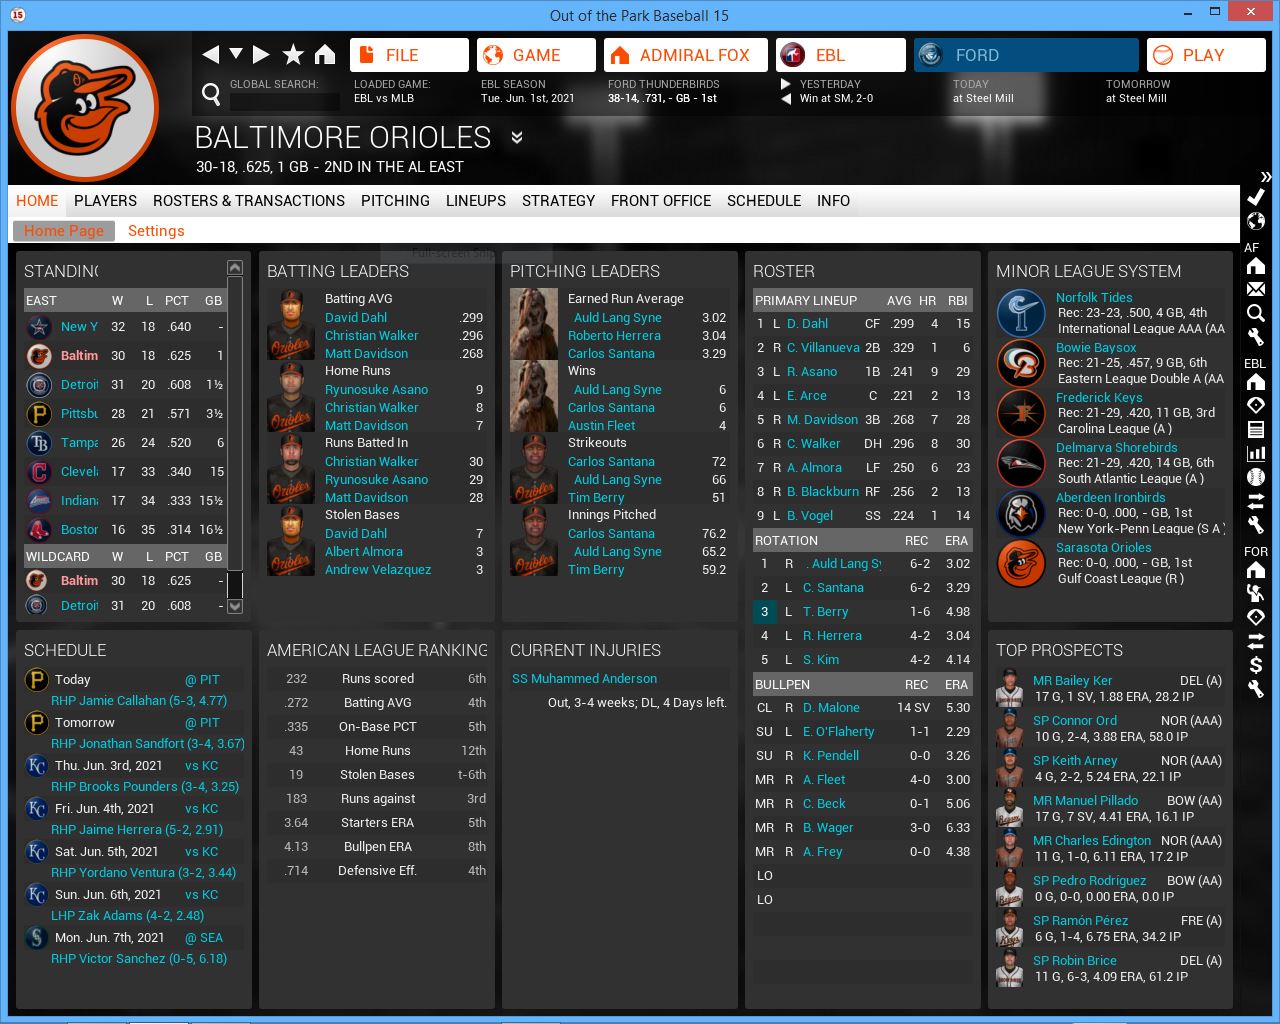Open the GAME menu

tap(536, 55)
